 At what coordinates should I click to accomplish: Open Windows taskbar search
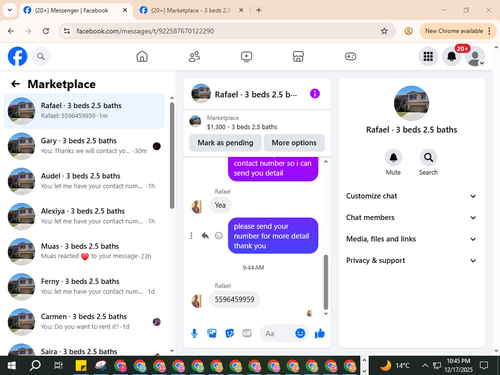(x=35, y=366)
